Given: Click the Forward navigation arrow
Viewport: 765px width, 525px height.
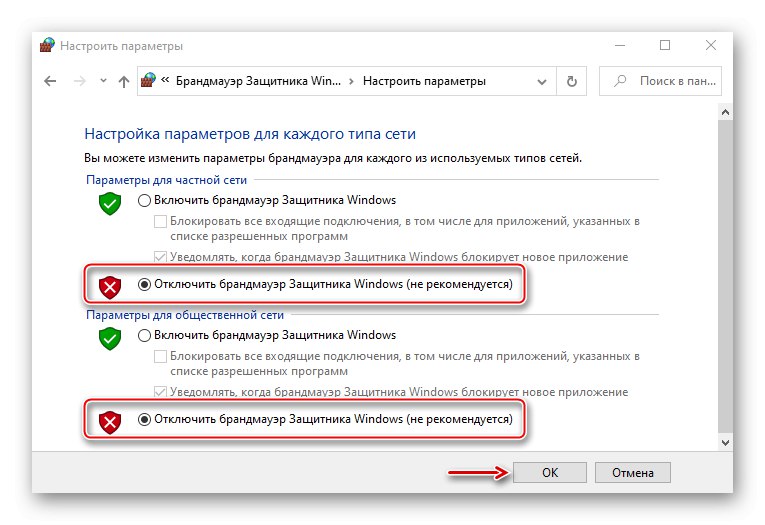Looking at the screenshot, I should [79, 81].
